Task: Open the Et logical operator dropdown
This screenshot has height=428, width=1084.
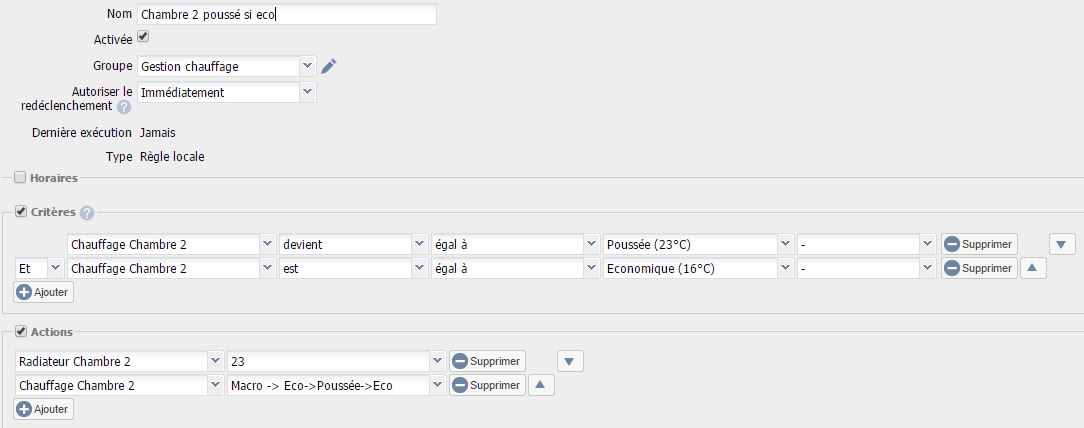Action: 39,268
